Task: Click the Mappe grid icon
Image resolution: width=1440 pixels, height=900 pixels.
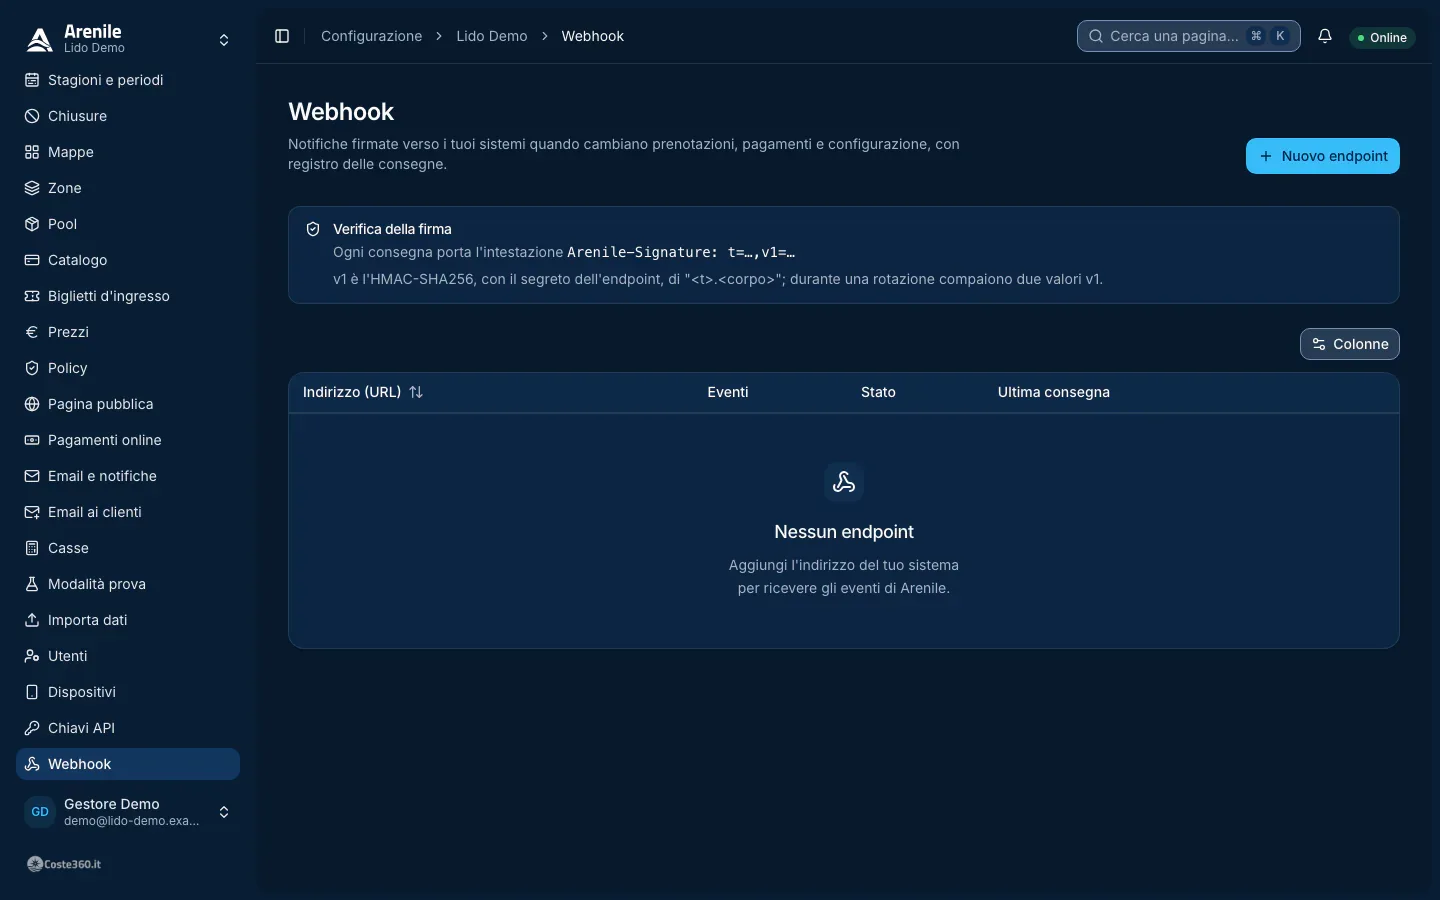Action: (x=32, y=152)
